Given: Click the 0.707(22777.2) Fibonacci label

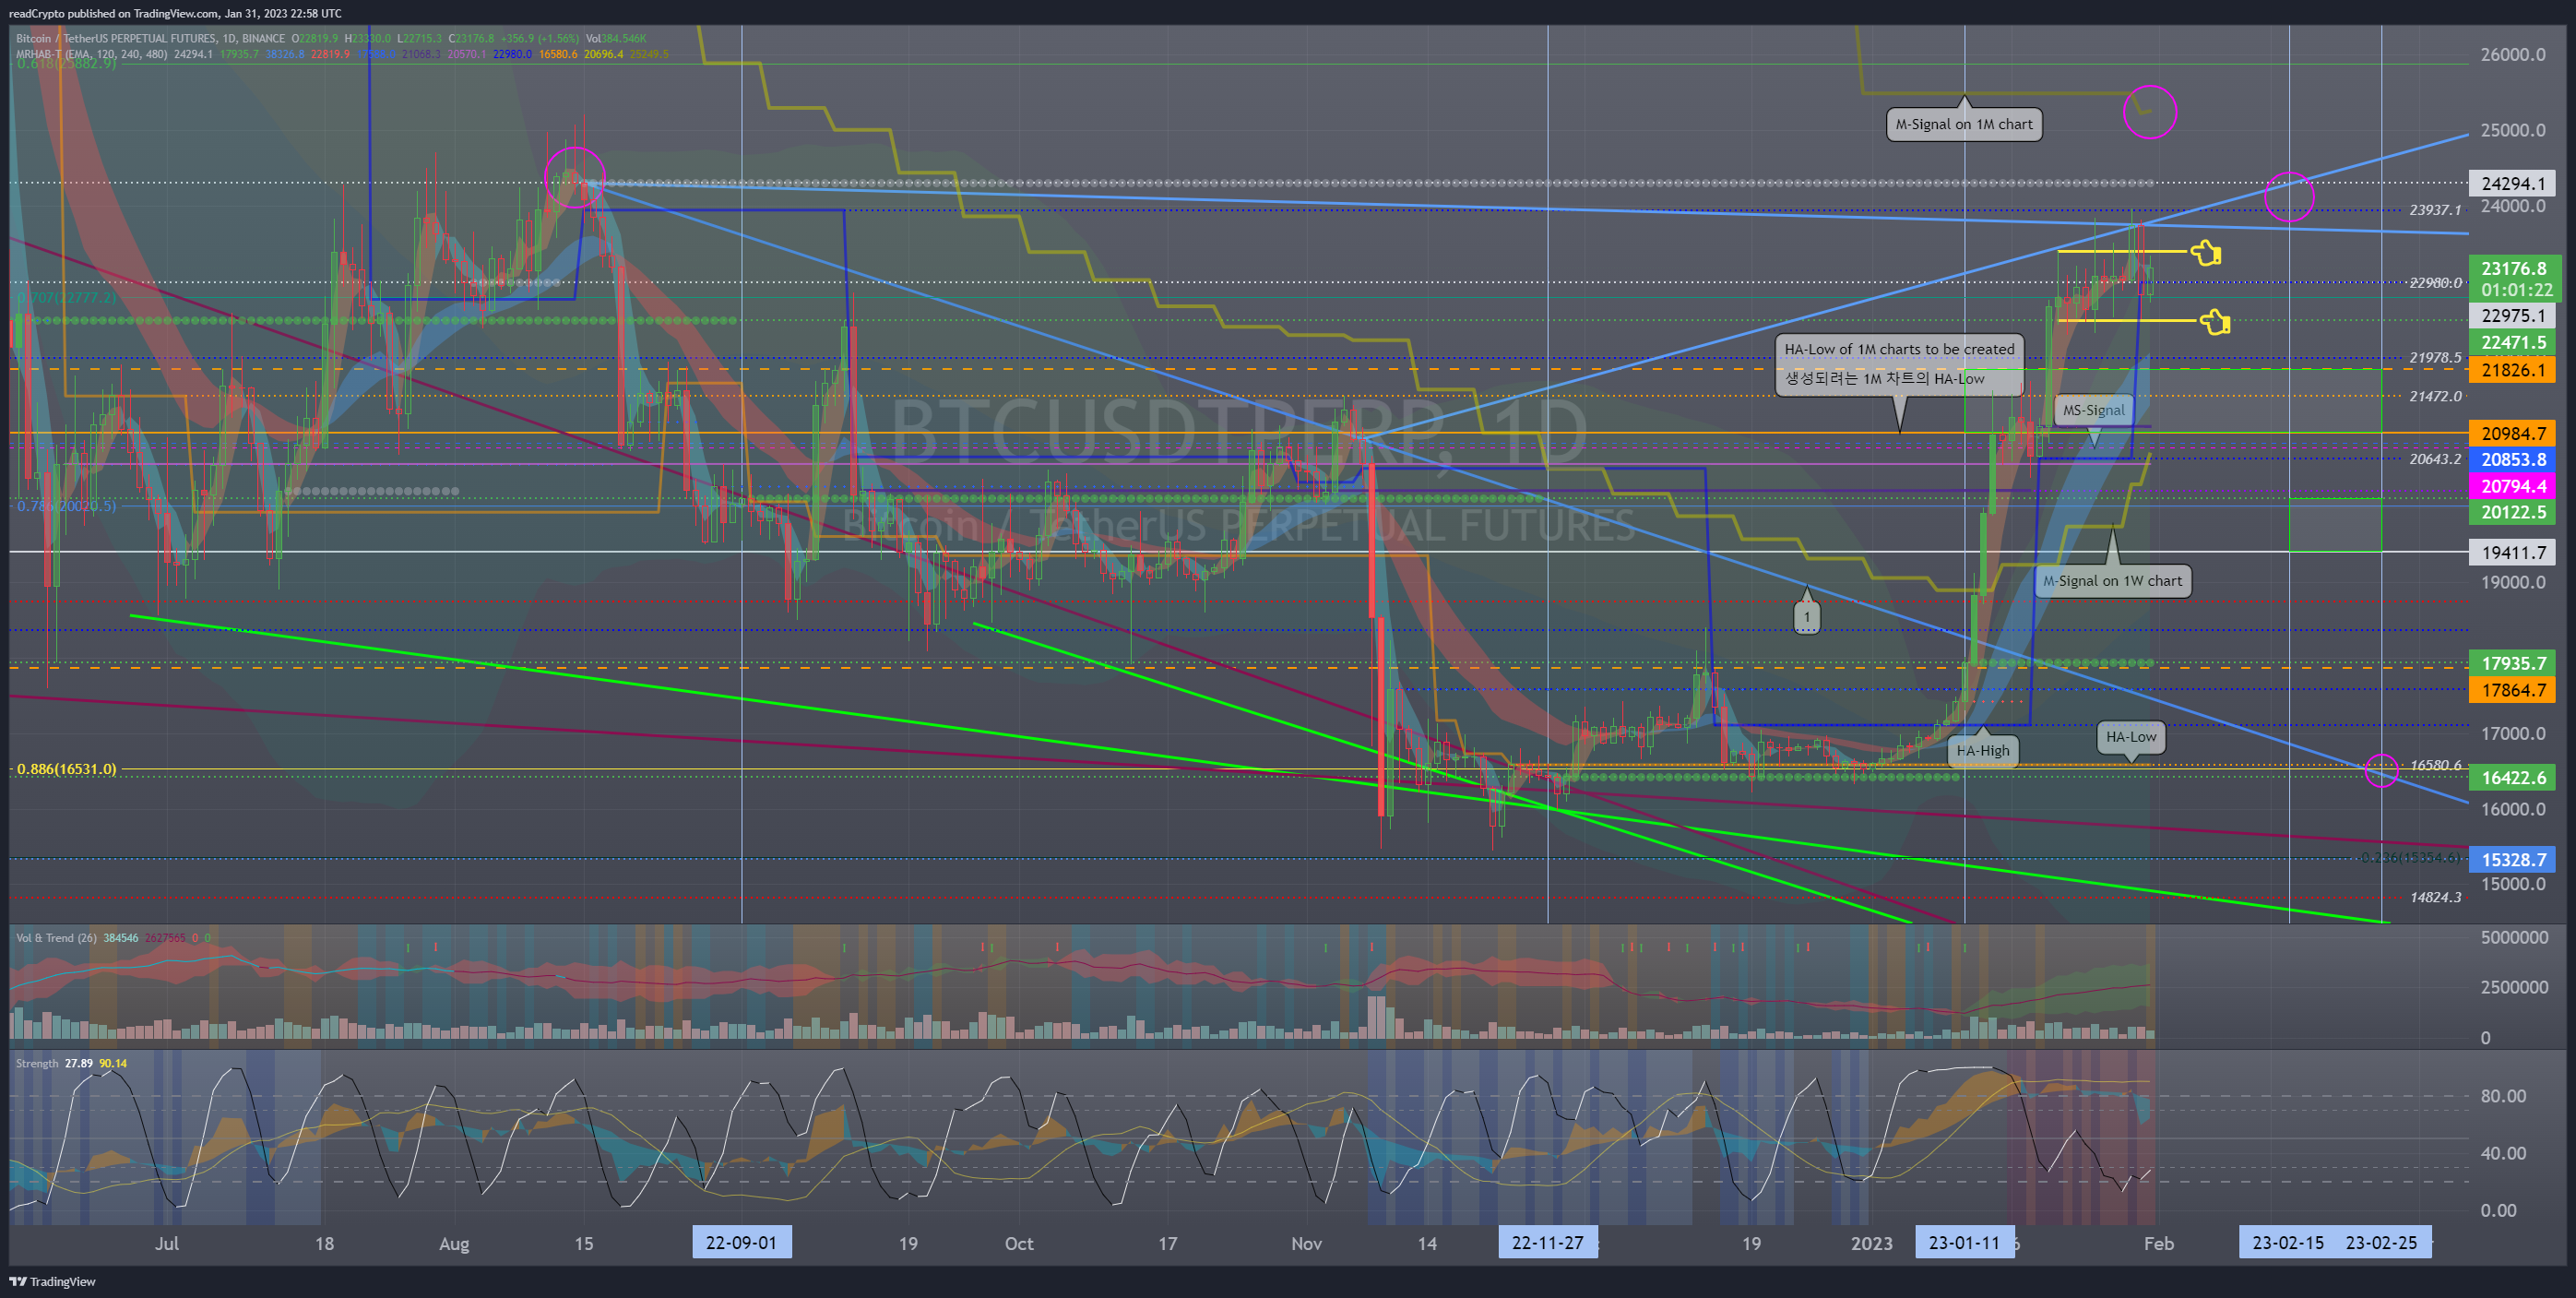Looking at the screenshot, I should tap(66, 297).
